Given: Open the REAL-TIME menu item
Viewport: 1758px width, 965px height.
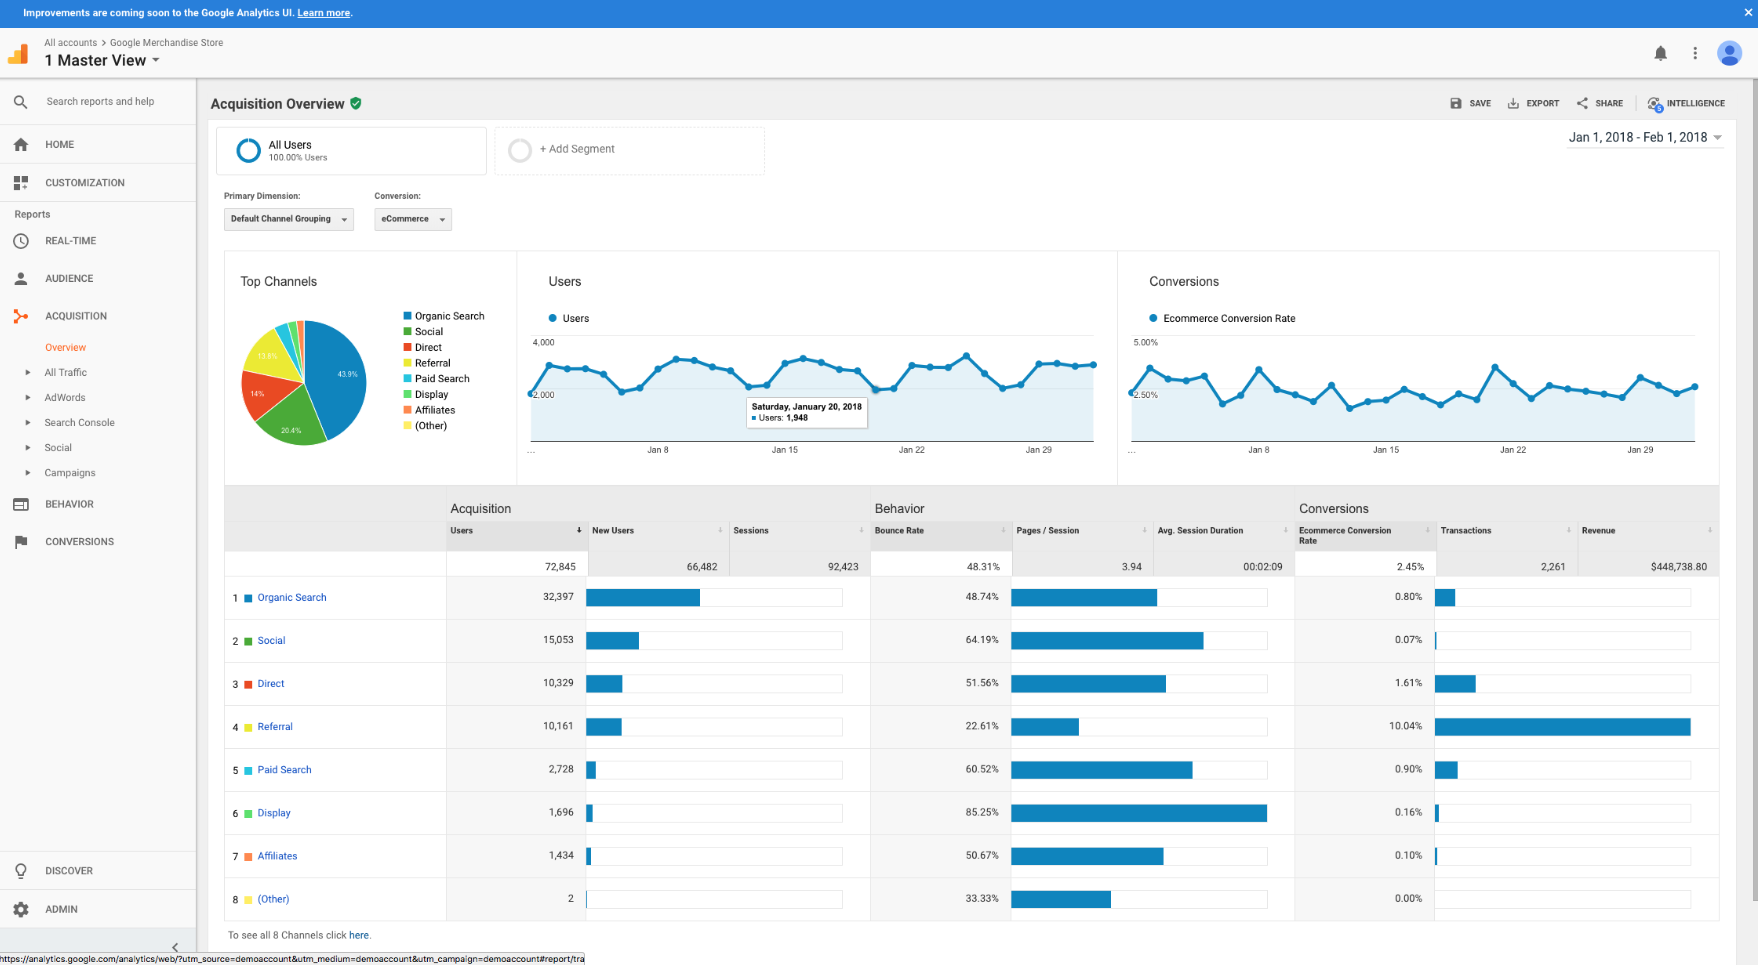Looking at the screenshot, I should point(70,241).
